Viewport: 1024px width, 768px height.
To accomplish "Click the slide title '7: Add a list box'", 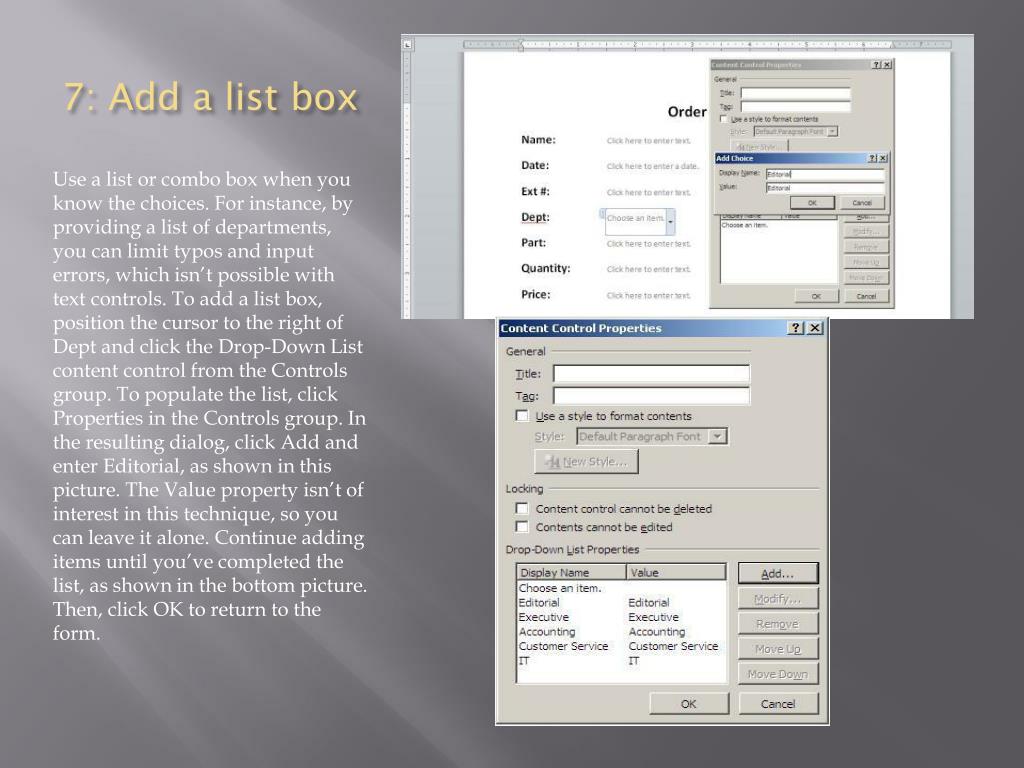I will [x=211, y=97].
